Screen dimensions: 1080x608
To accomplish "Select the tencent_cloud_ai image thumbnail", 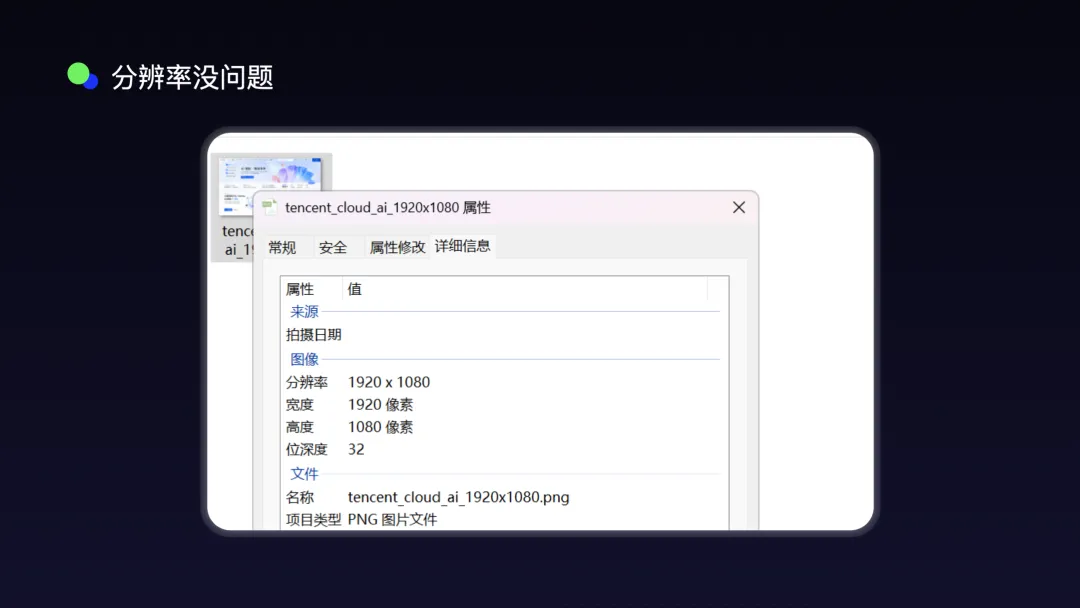I will coord(270,185).
